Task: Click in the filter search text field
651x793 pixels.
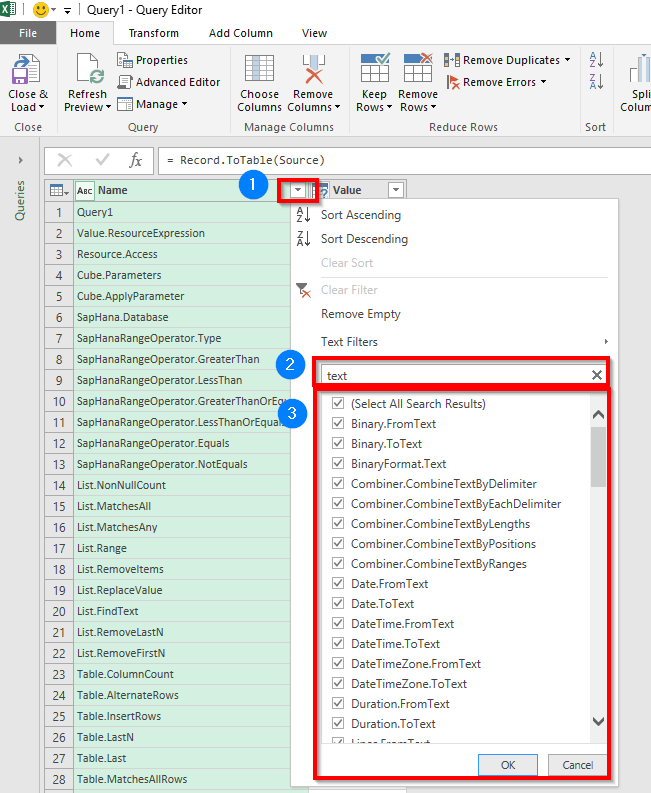Action: tap(455, 375)
